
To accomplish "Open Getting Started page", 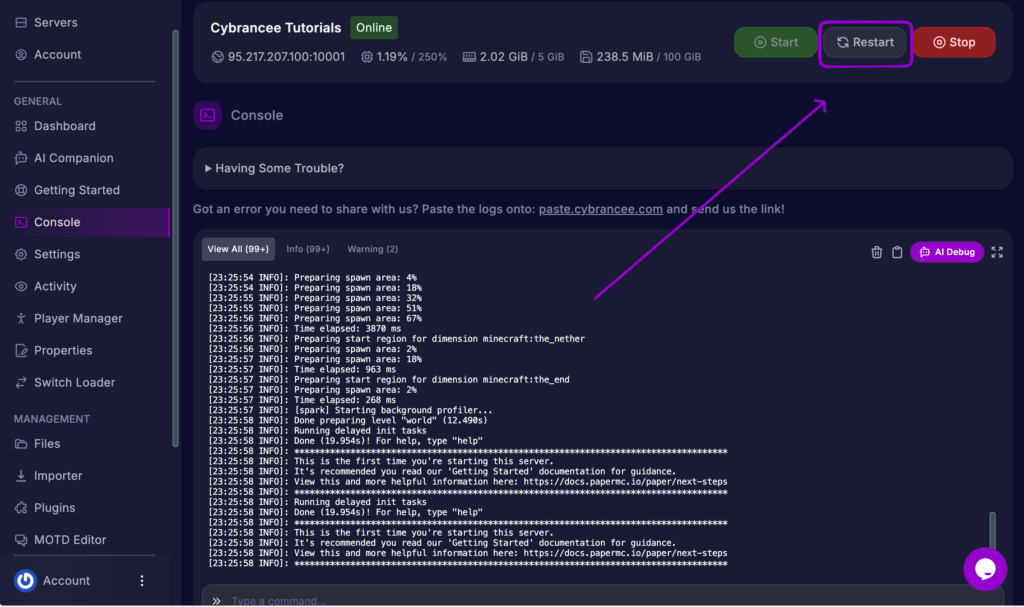I will coord(76,189).
